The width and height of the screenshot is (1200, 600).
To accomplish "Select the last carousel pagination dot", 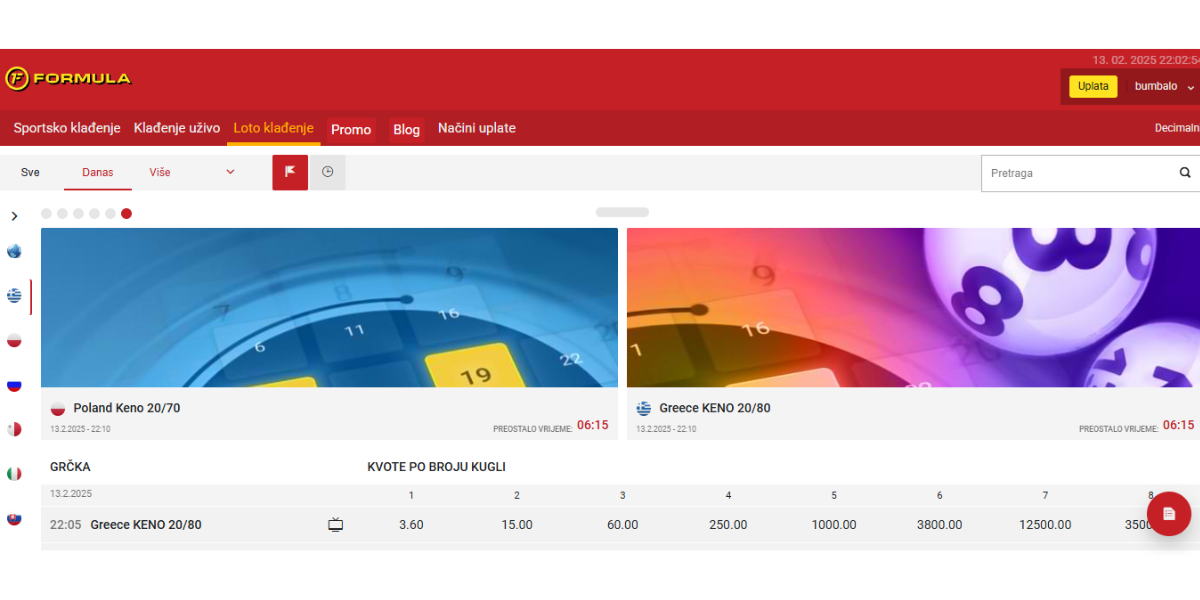I will pos(126,213).
